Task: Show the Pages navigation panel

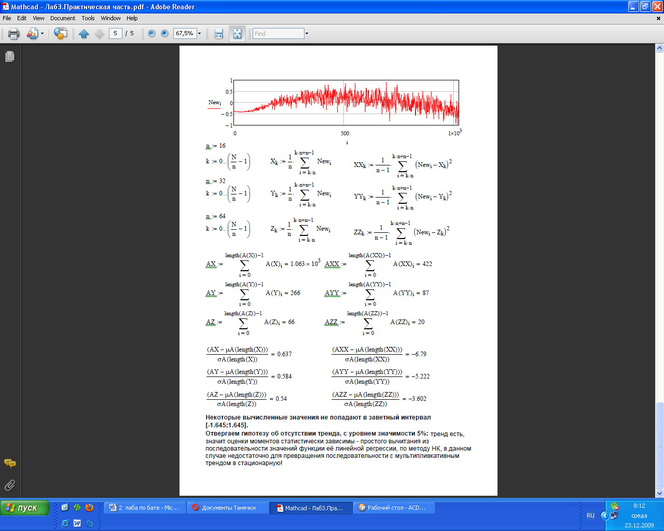Action: [10, 56]
